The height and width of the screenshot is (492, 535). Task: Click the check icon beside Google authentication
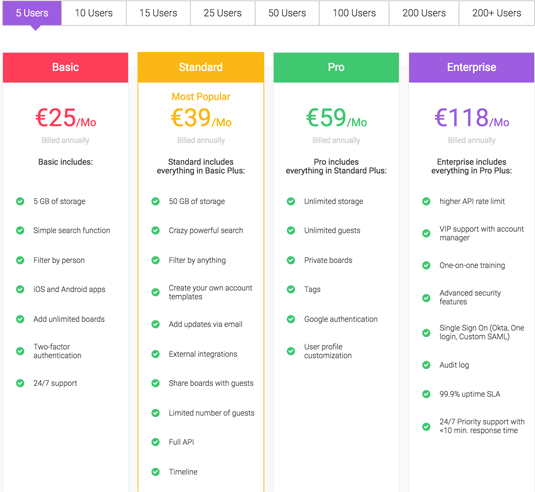click(x=291, y=319)
